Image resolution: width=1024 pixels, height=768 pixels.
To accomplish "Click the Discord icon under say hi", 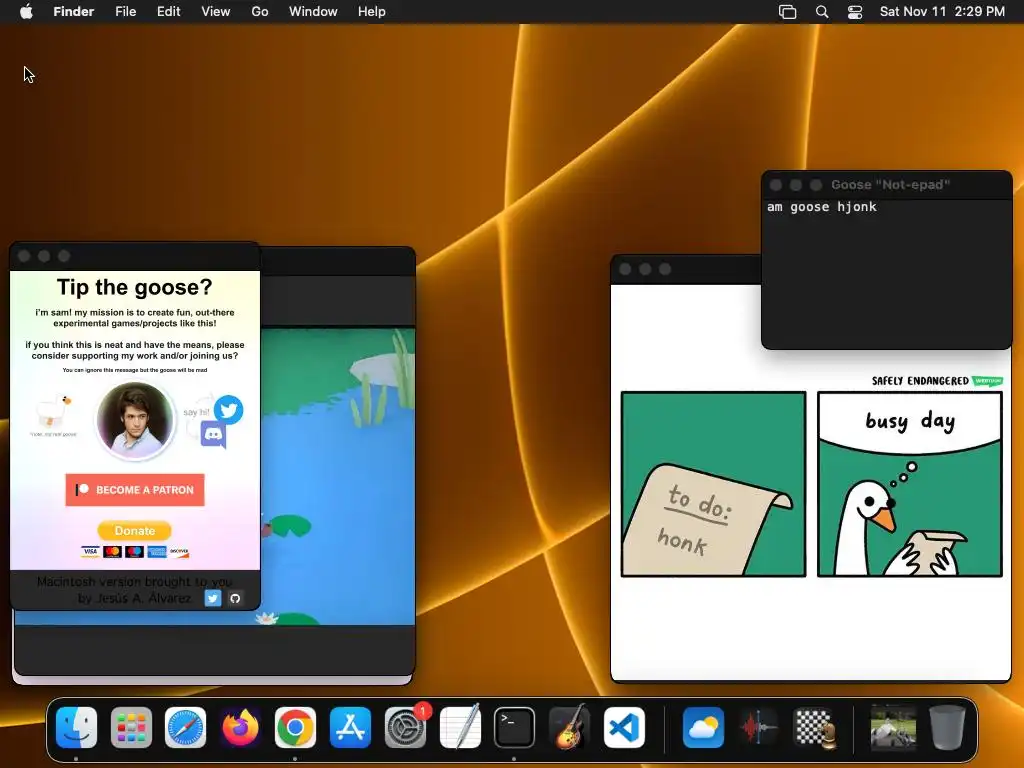I will 213,434.
